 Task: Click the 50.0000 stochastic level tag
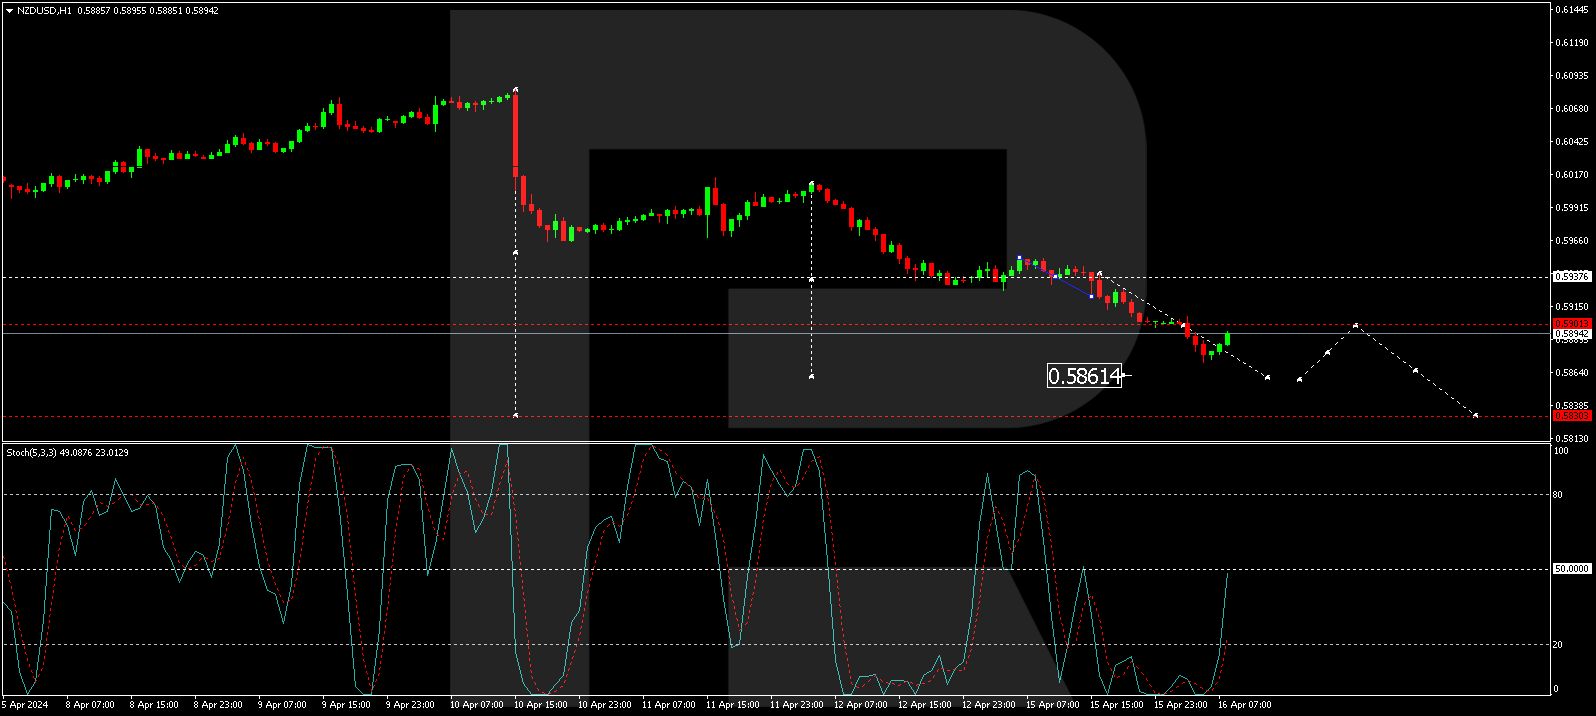[x=1571, y=569]
